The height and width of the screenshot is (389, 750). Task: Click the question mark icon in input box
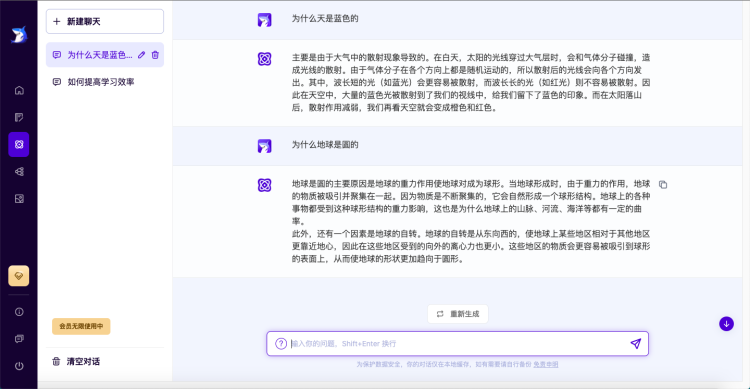point(281,344)
